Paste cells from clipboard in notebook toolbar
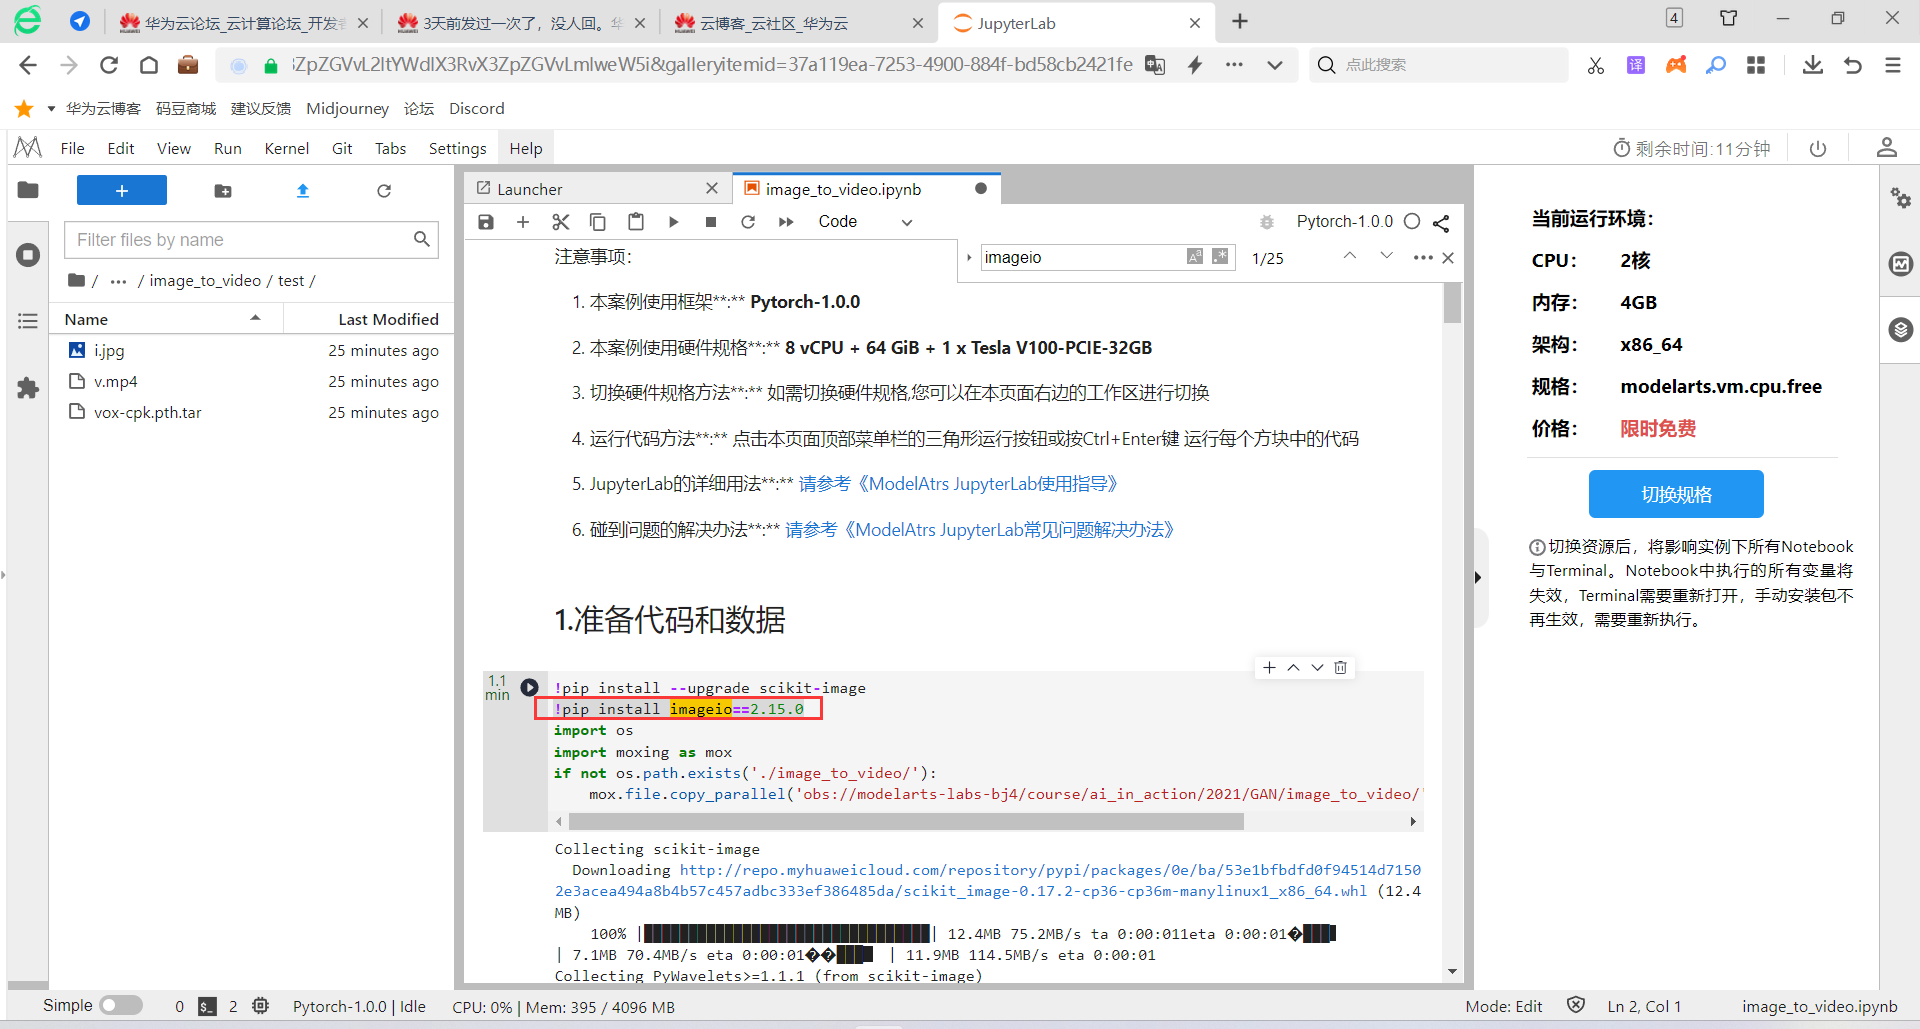 point(636,222)
